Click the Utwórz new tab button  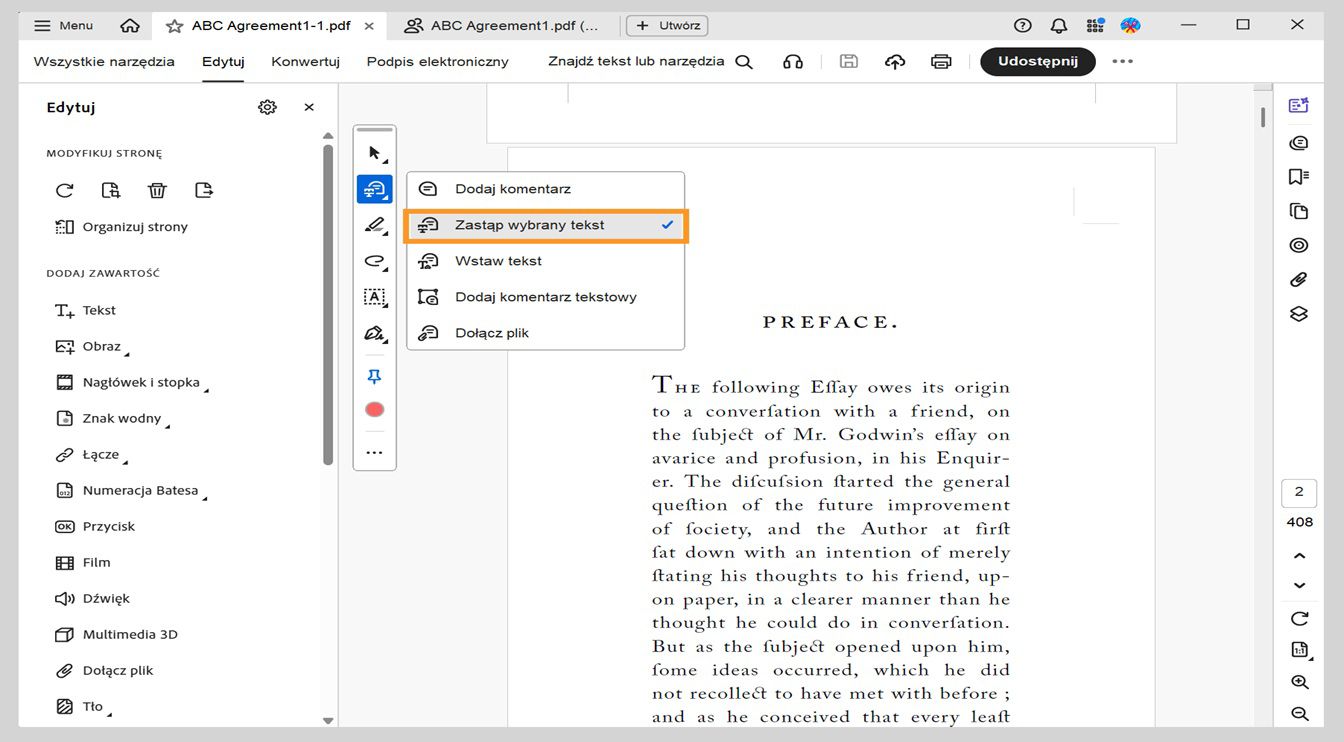click(667, 26)
